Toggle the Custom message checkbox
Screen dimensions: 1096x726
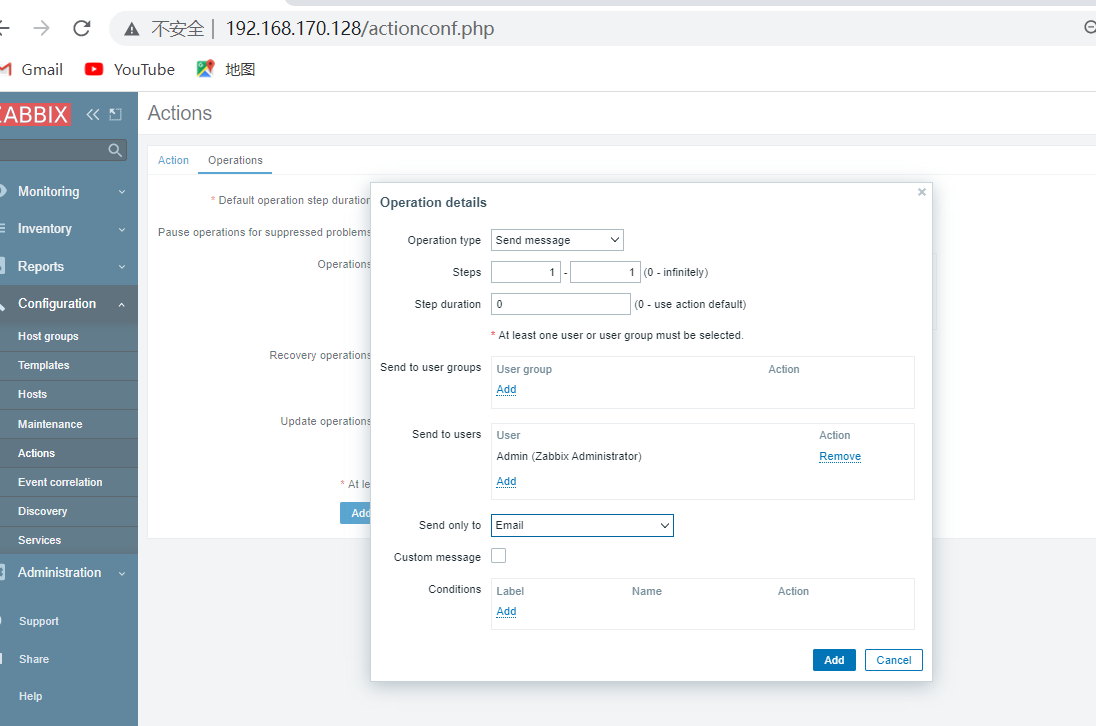coord(498,556)
